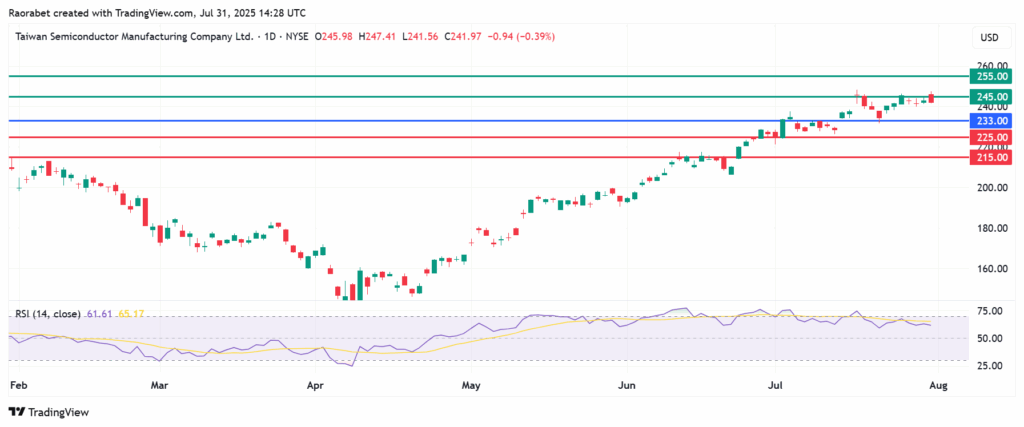
Task: Click the TradingView logo icon
Action: tap(16, 411)
